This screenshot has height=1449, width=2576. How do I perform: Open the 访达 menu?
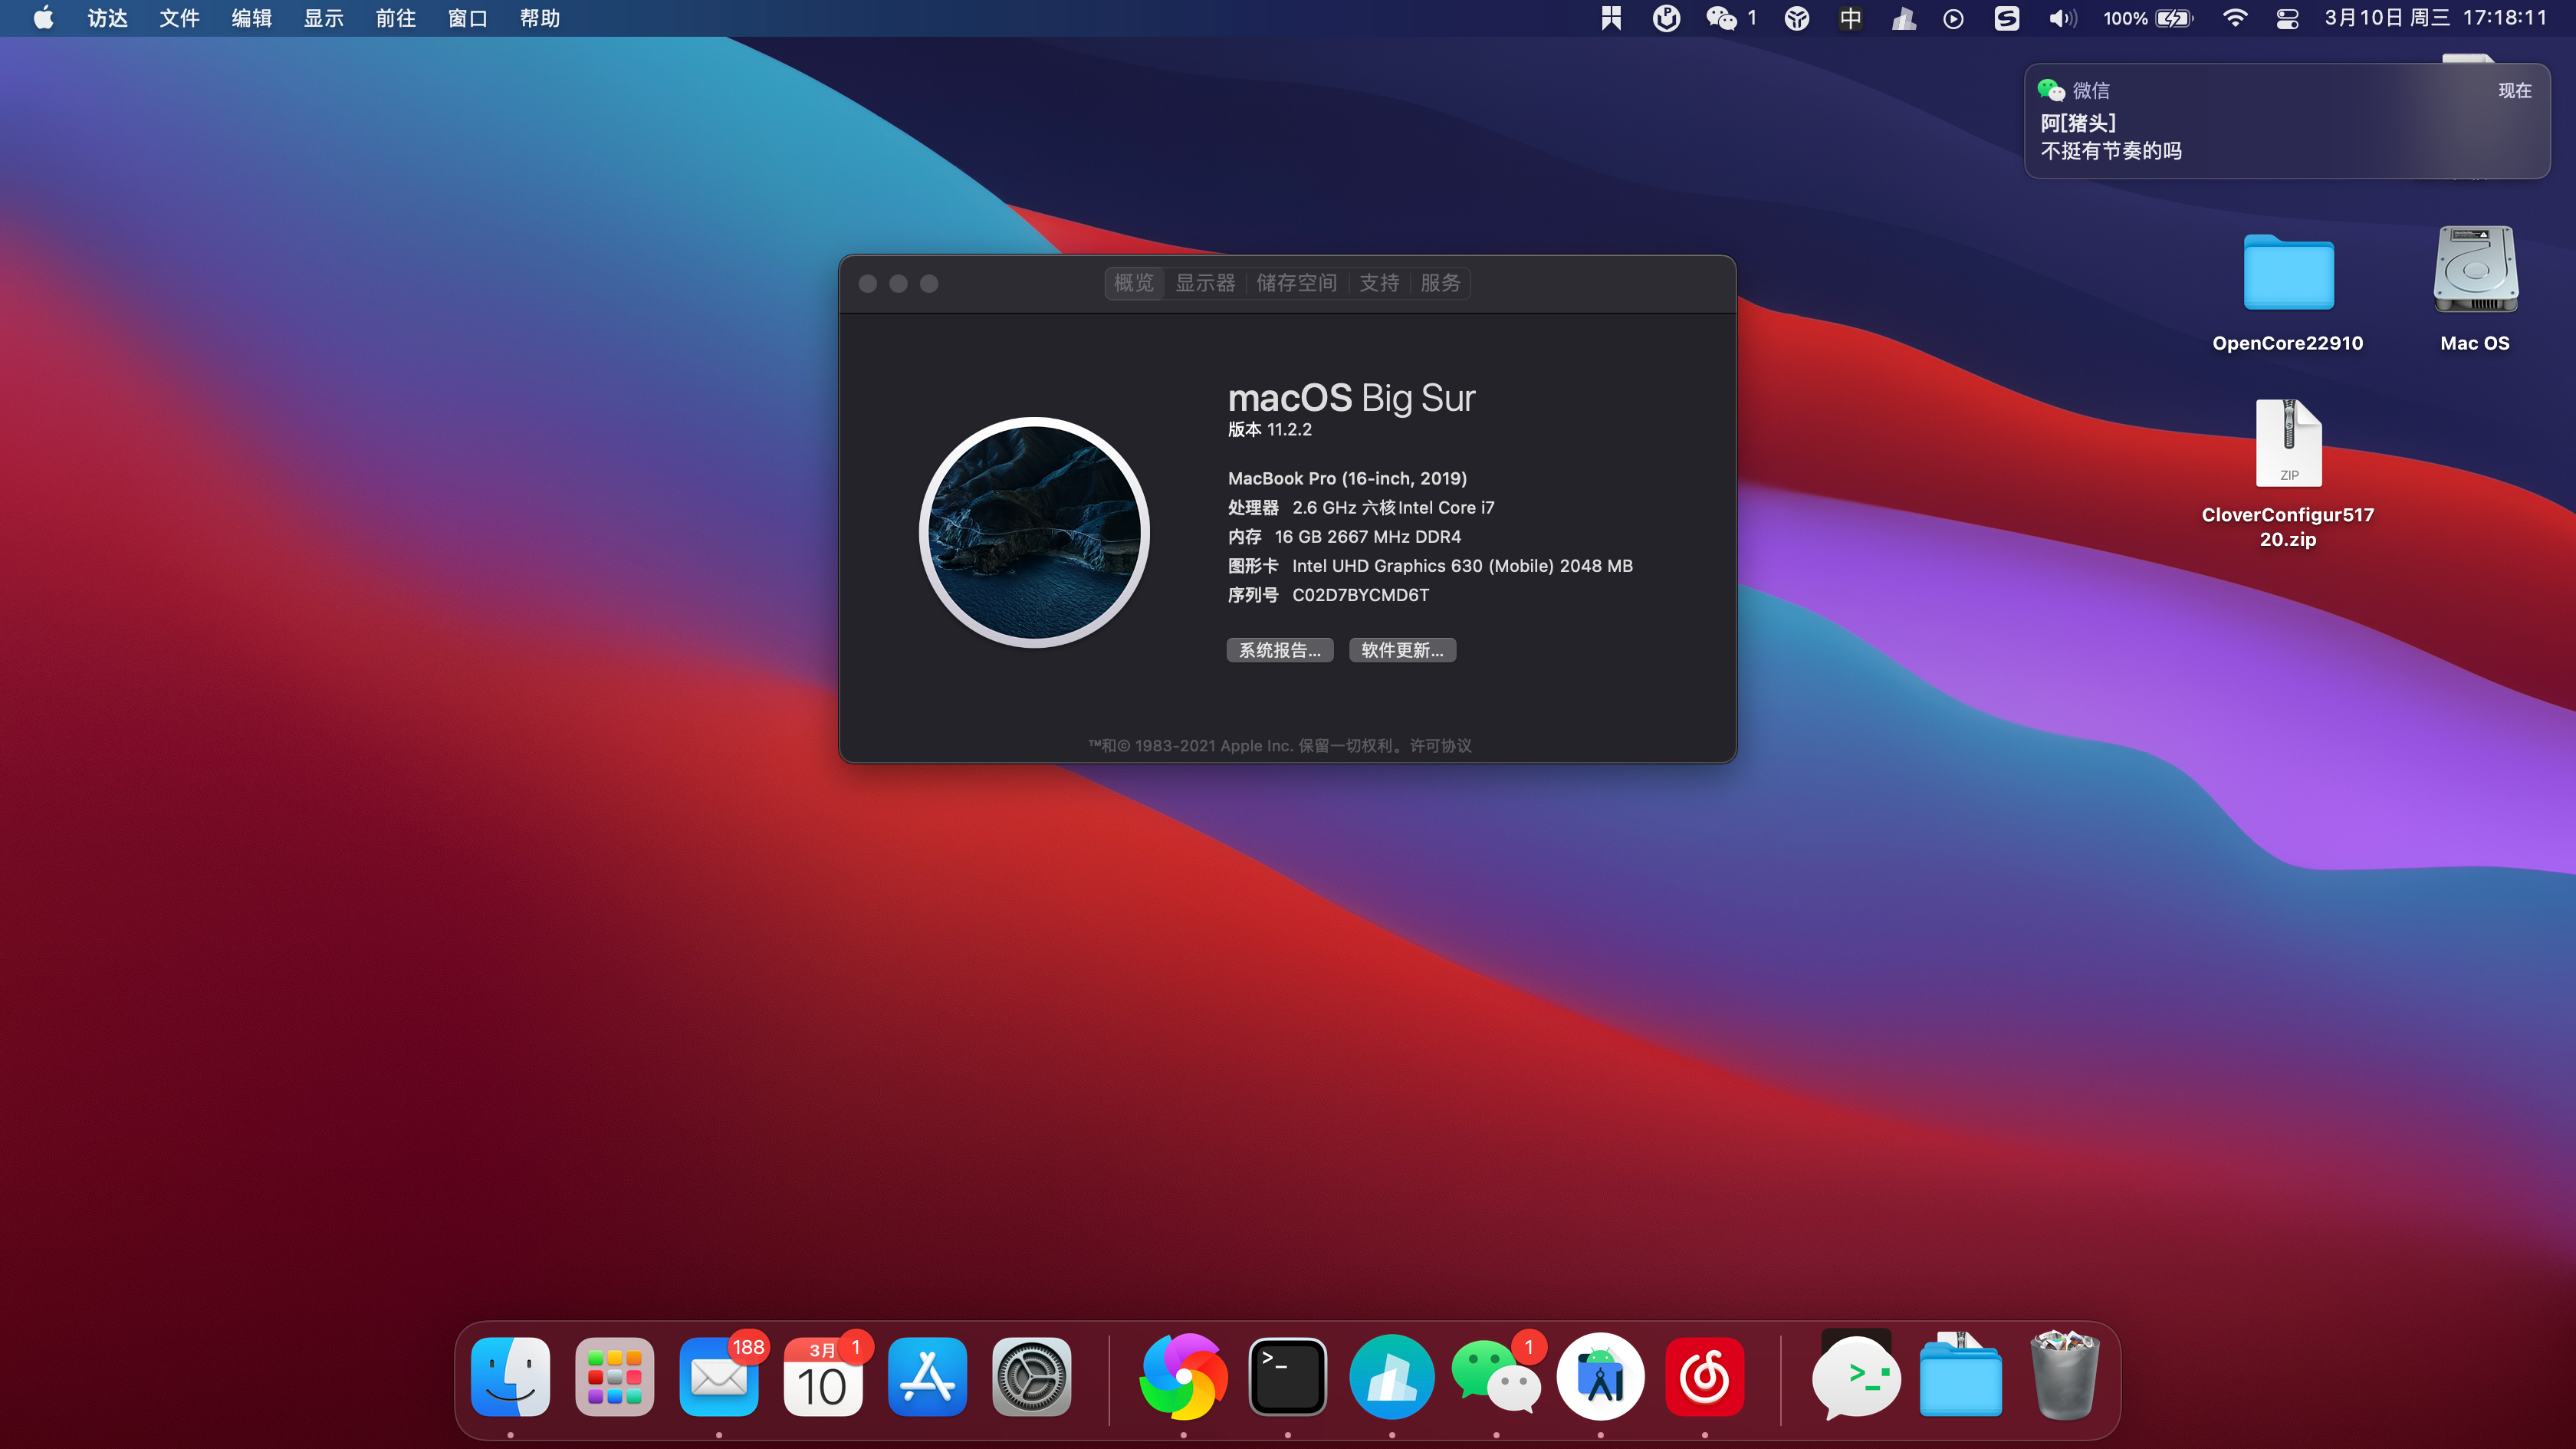107,18
